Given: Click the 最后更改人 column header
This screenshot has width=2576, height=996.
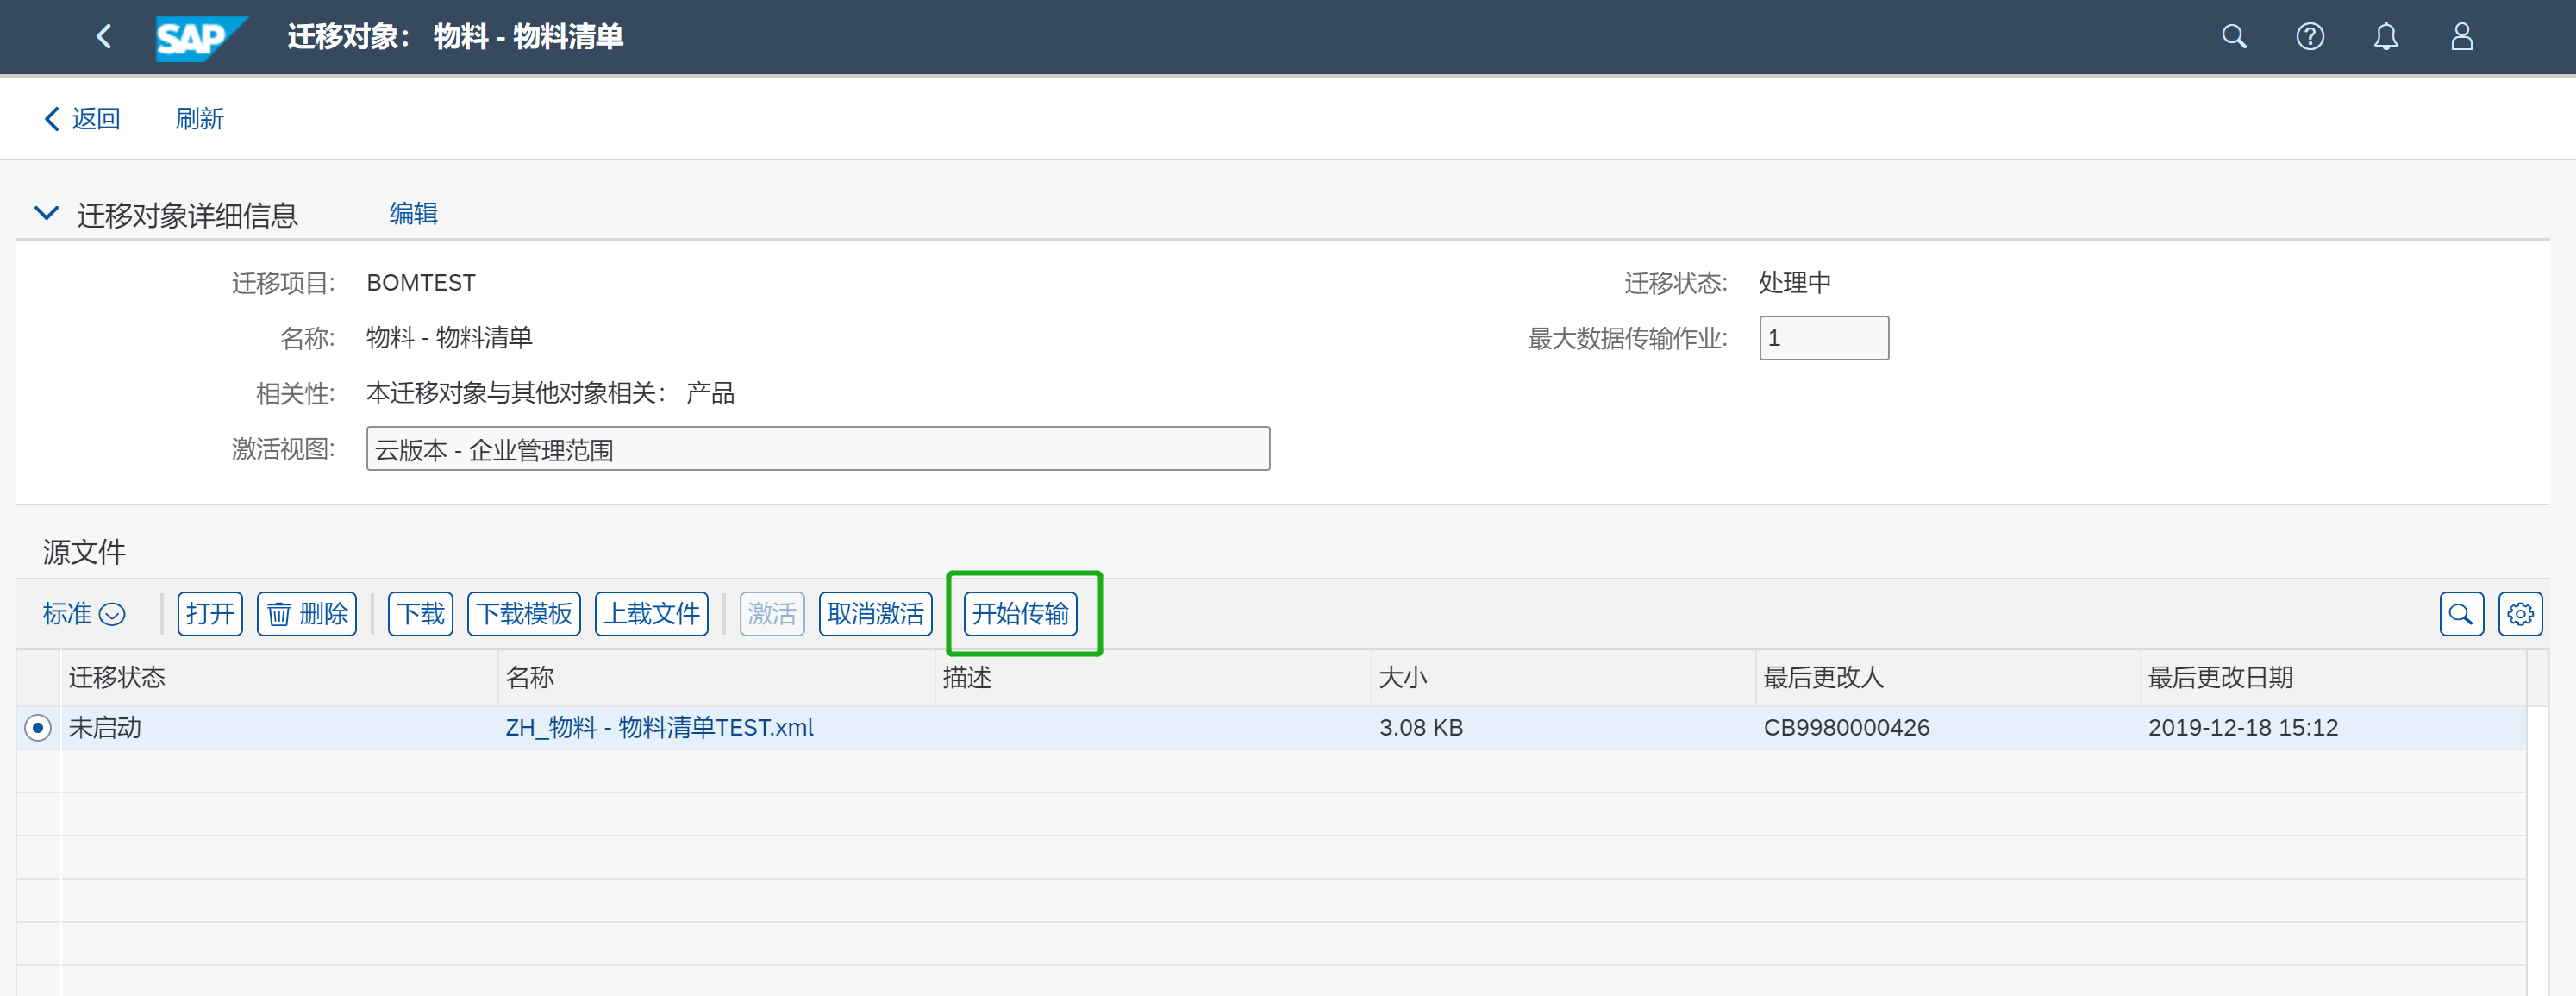Looking at the screenshot, I should coord(1948,677).
